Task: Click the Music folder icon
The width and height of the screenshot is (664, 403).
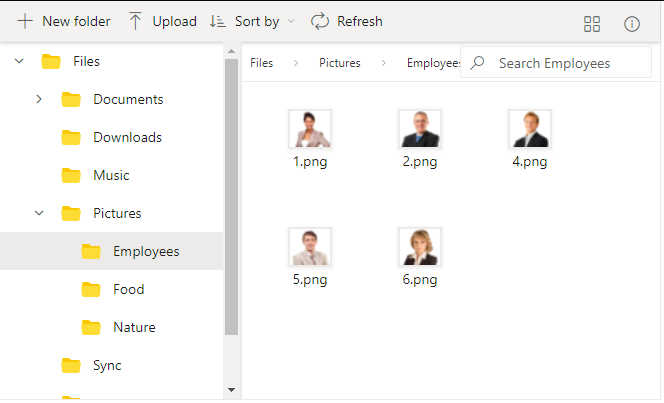Action: click(71, 175)
